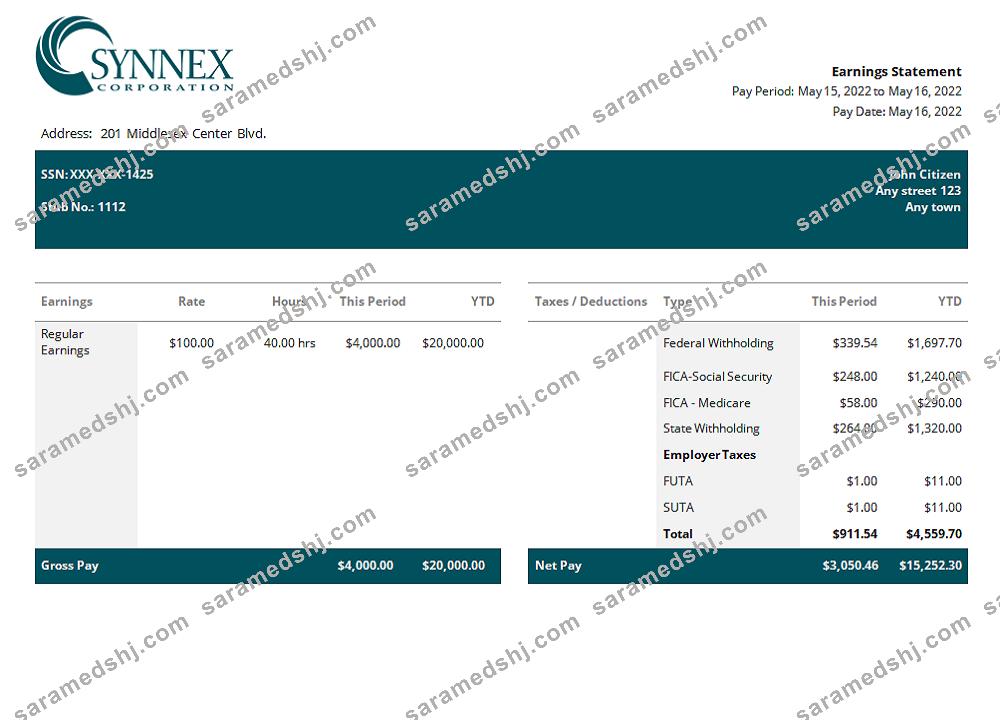Select the 'SUTA' row label

point(678,508)
